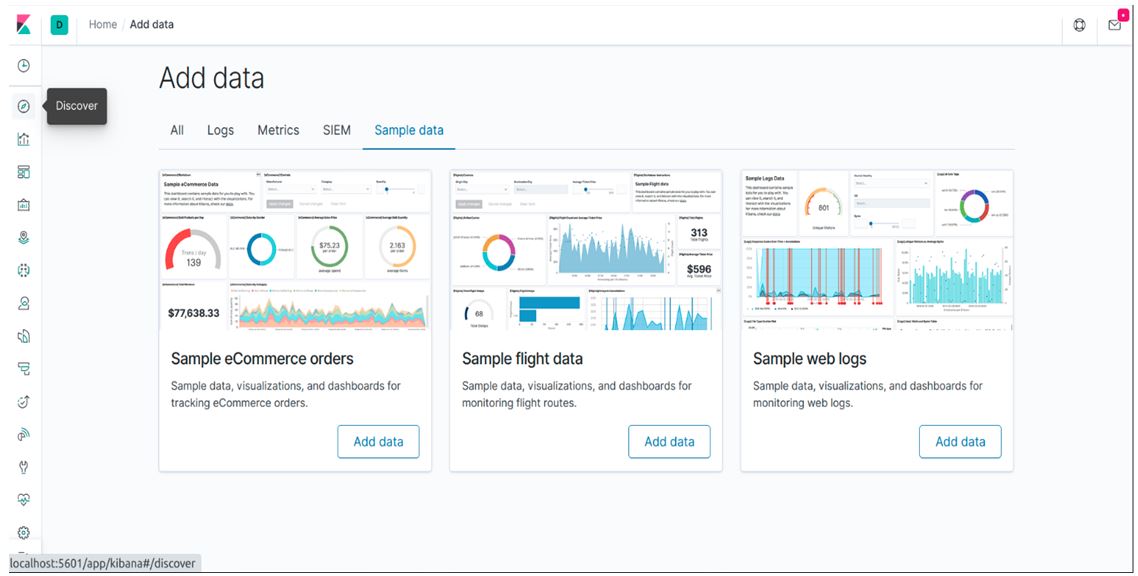Click the Help icon in the header
The width and height of the screenshot is (1138, 576).
(x=1080, y=25)
